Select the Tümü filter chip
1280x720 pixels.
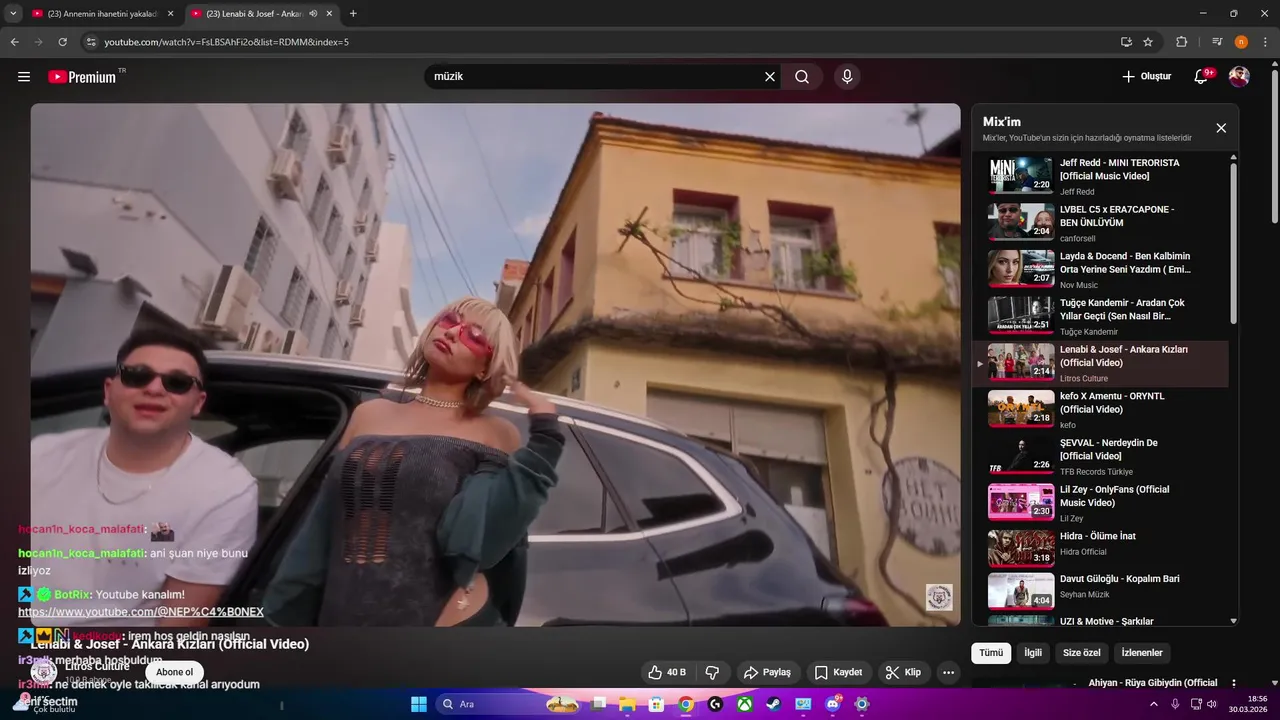(991, 653)
